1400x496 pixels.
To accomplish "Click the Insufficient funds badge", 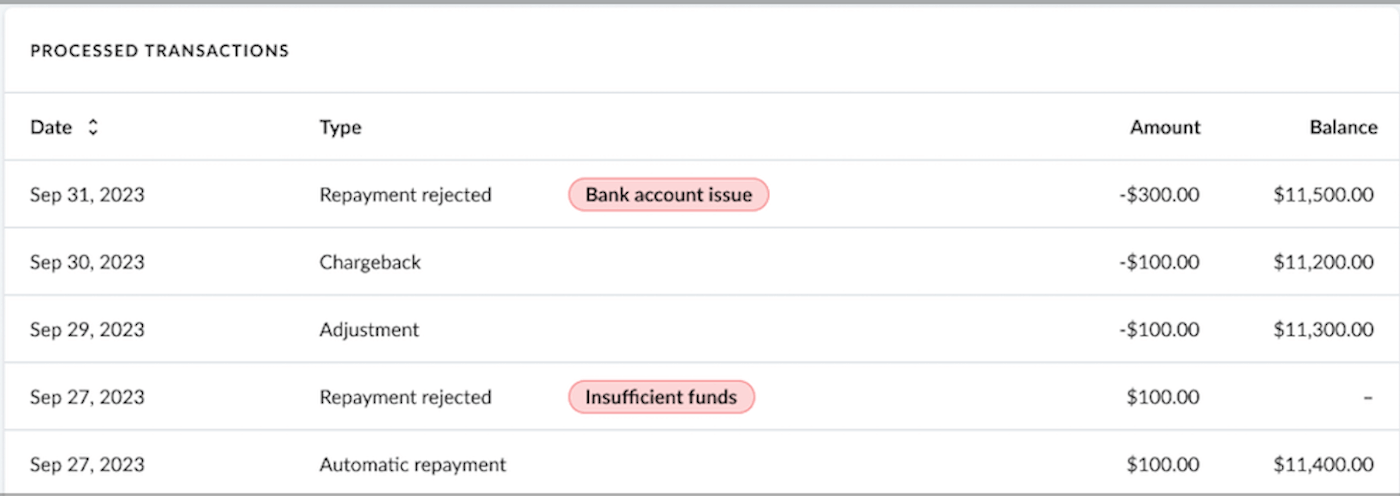I will tap(661, 397).
